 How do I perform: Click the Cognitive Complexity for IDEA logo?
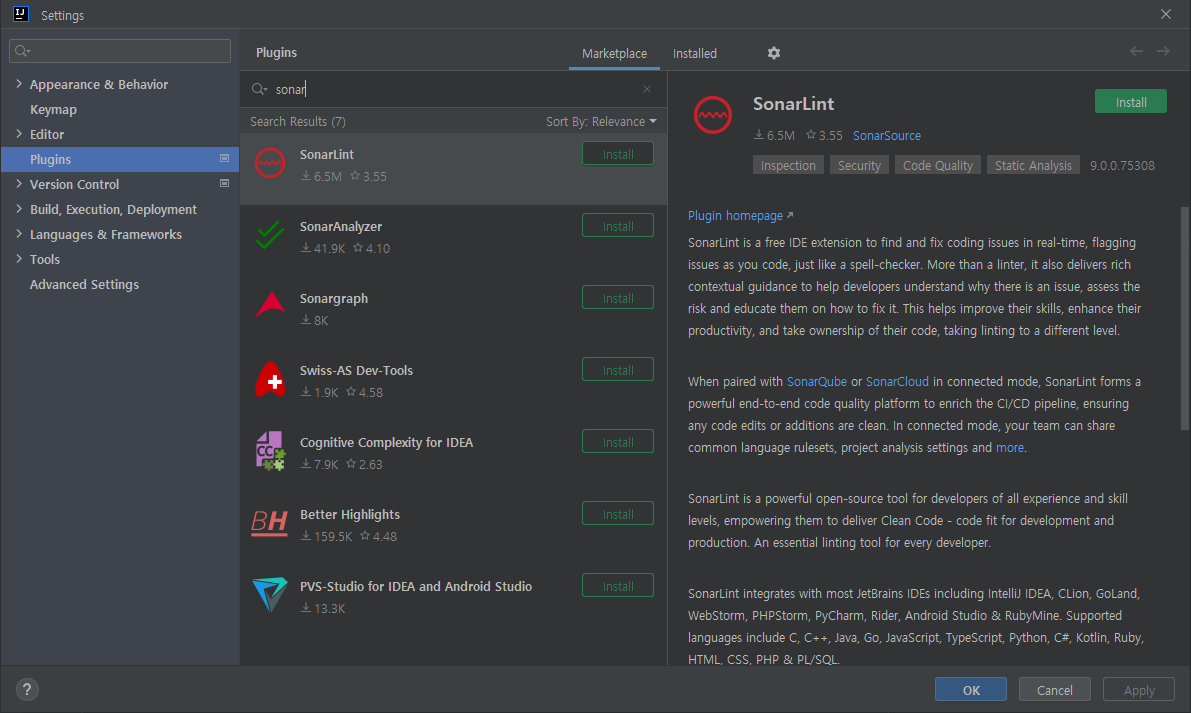pos(270,452)
